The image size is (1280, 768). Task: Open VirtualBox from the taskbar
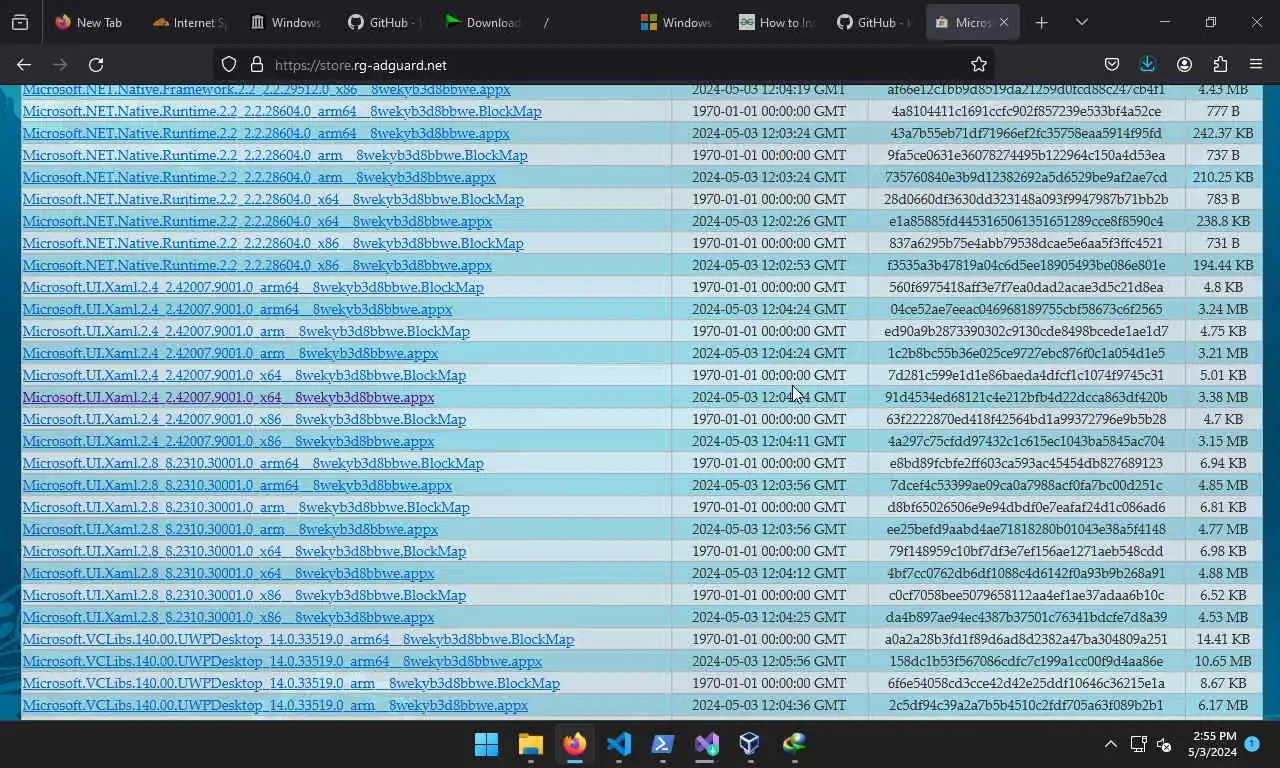point(750,744)
